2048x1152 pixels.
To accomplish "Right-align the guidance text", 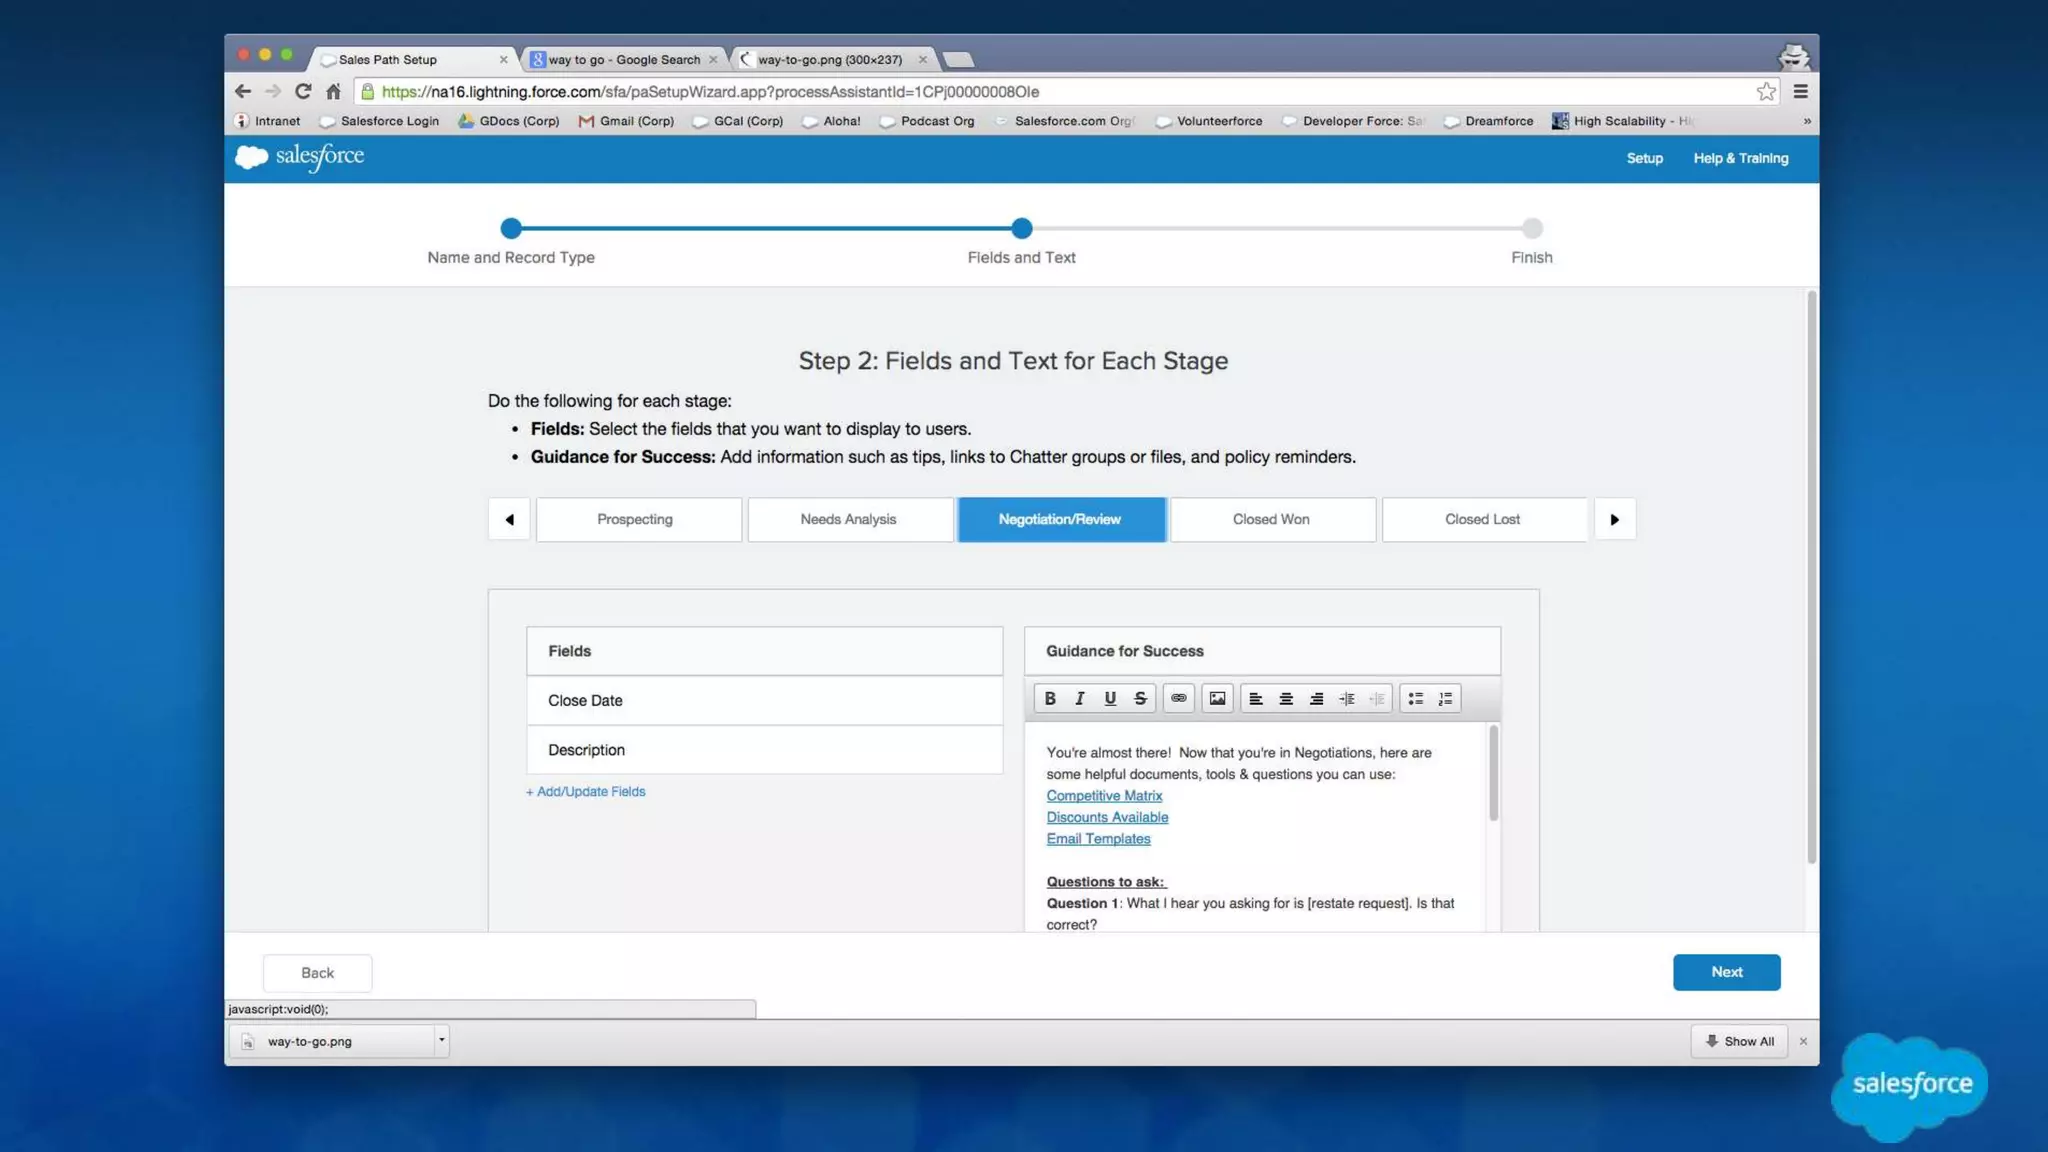I will pos(1316,699).
